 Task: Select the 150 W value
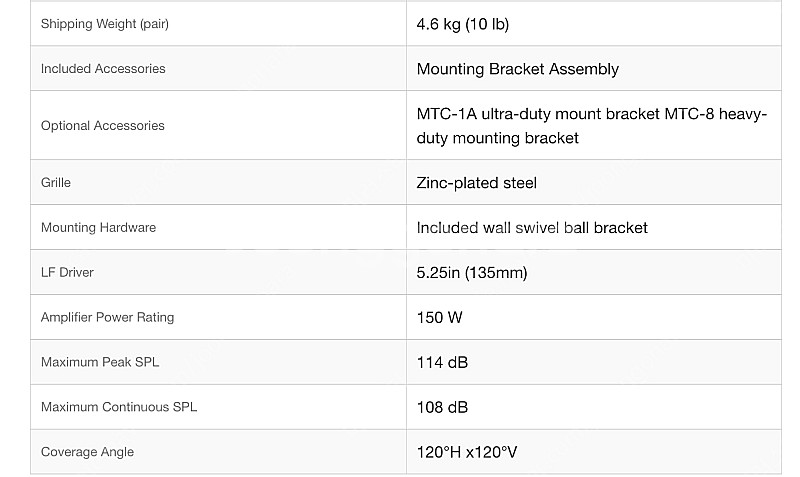[439, 317]
